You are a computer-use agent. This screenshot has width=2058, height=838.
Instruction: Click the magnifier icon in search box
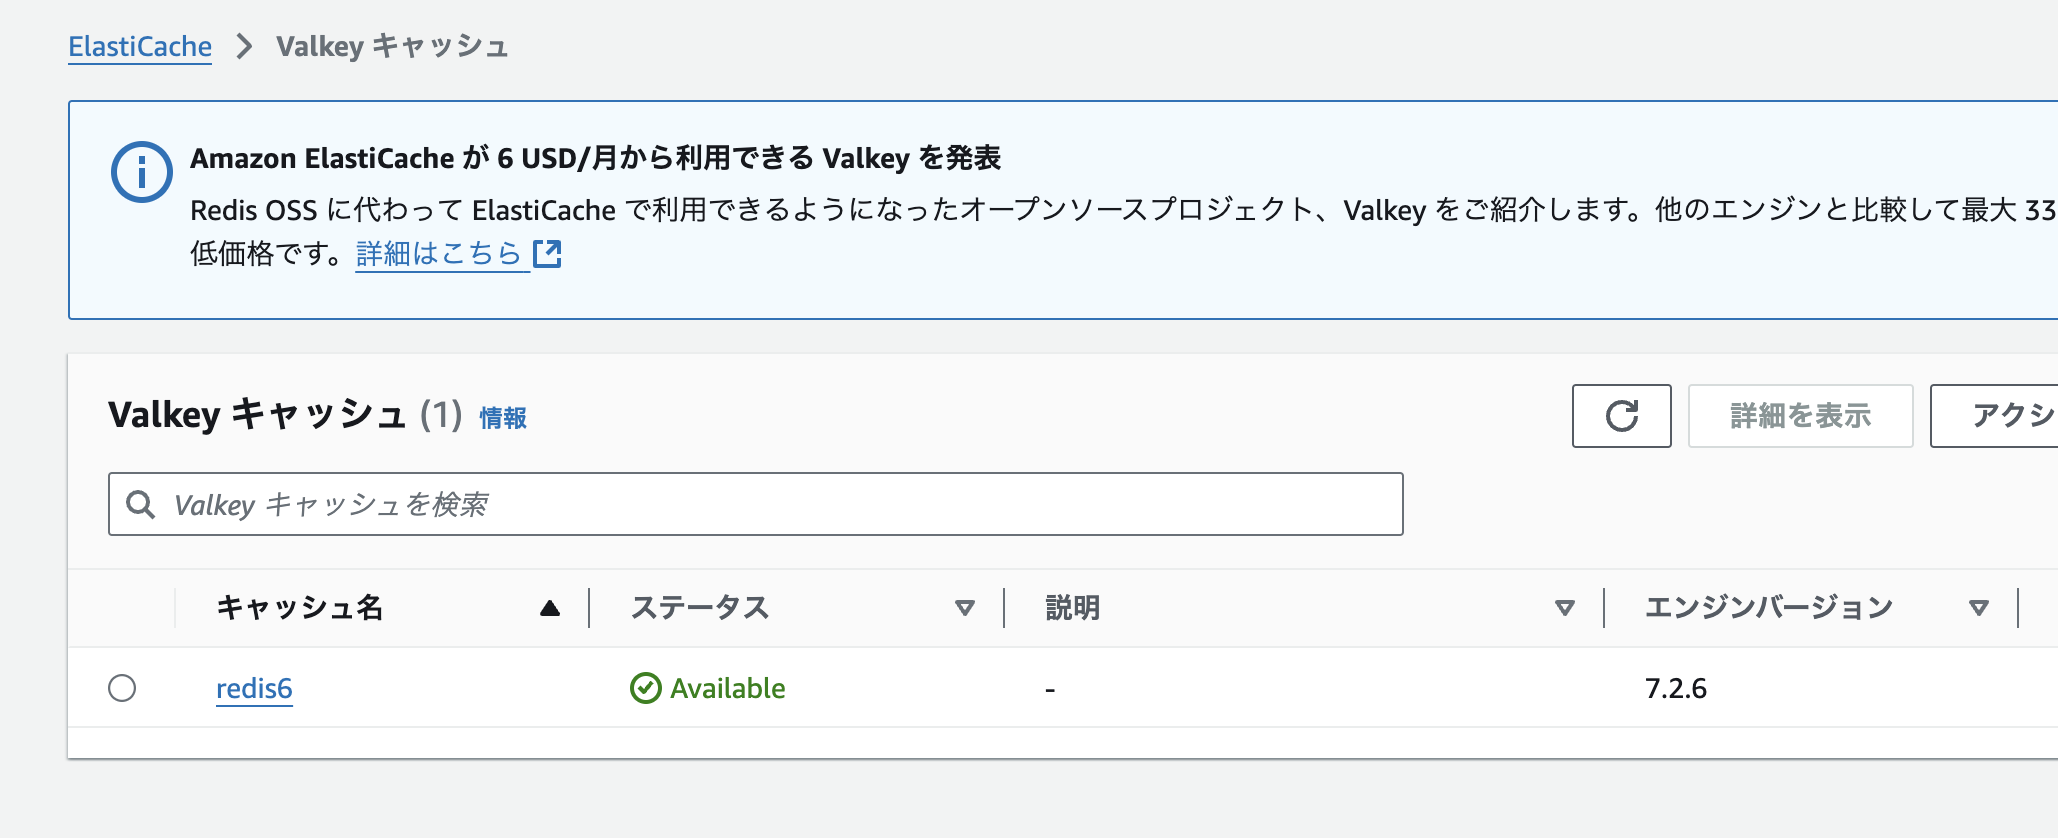pos(141,505)
